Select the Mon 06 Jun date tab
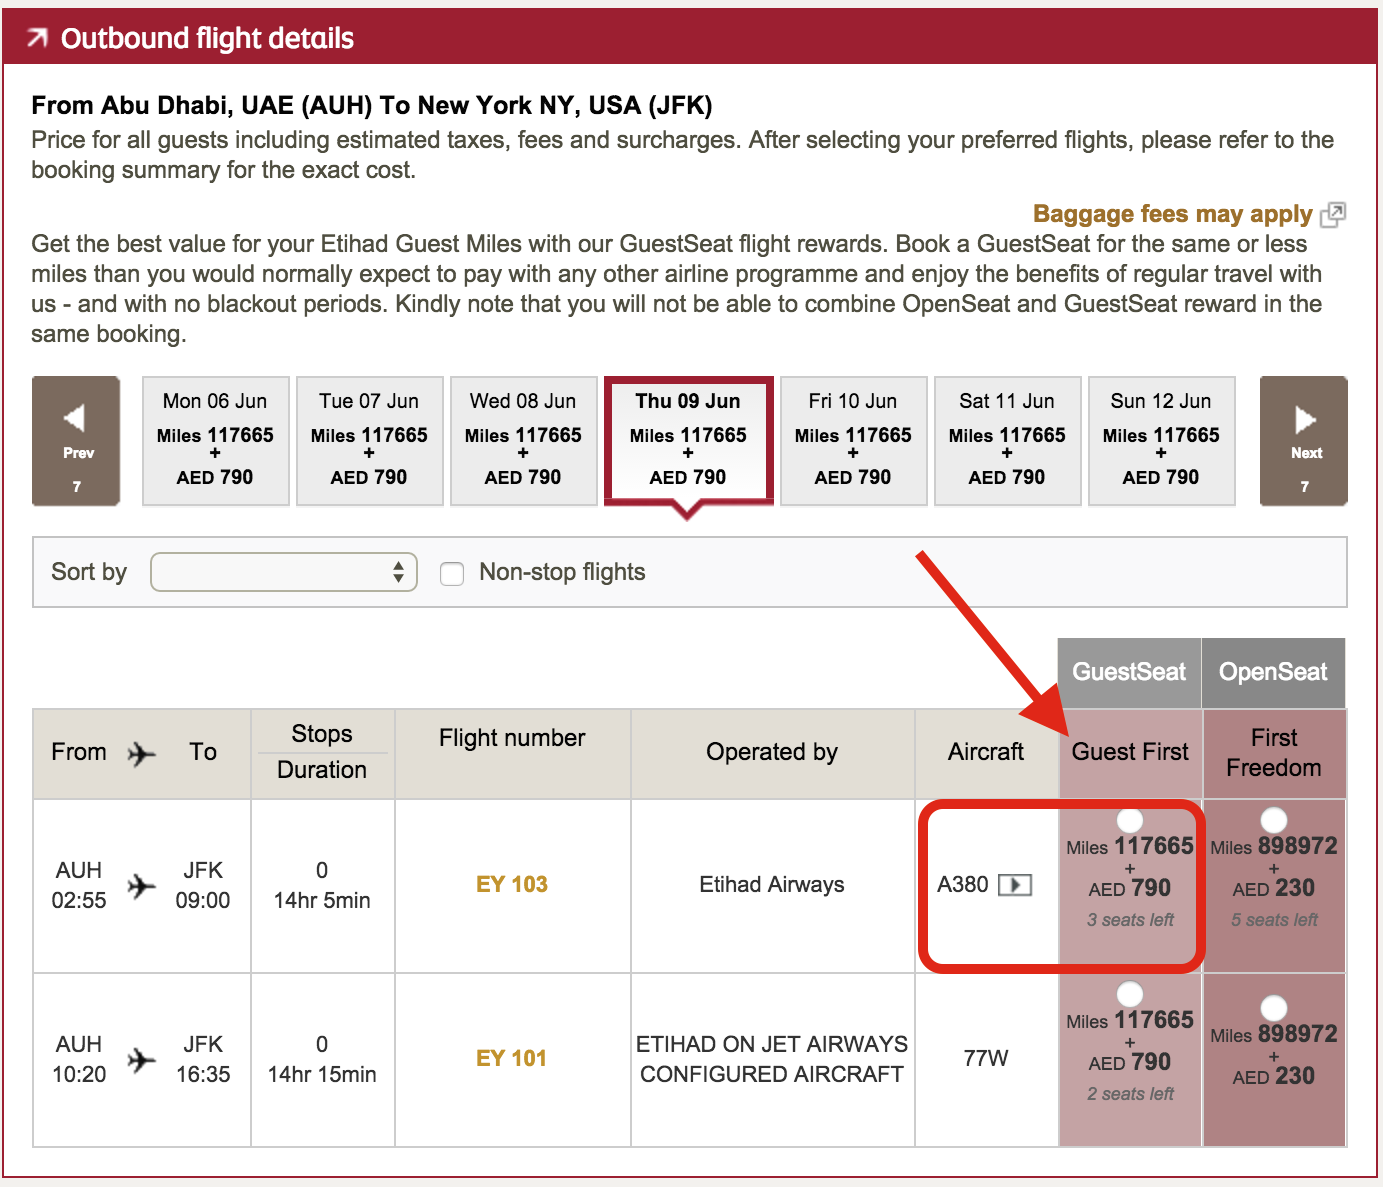The height and width of the screenshot is (1187, 1383). point(215,441)
